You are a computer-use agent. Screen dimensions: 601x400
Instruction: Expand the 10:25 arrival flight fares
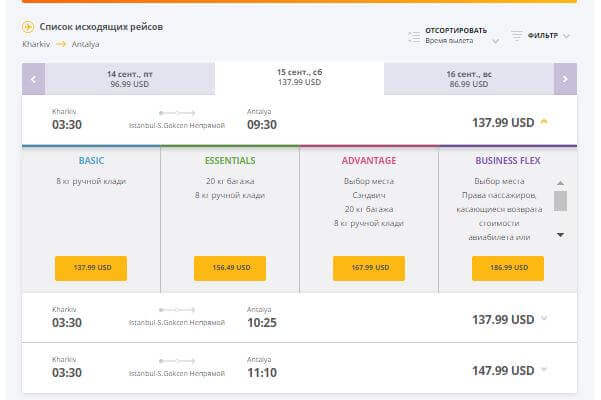[544, 318]
